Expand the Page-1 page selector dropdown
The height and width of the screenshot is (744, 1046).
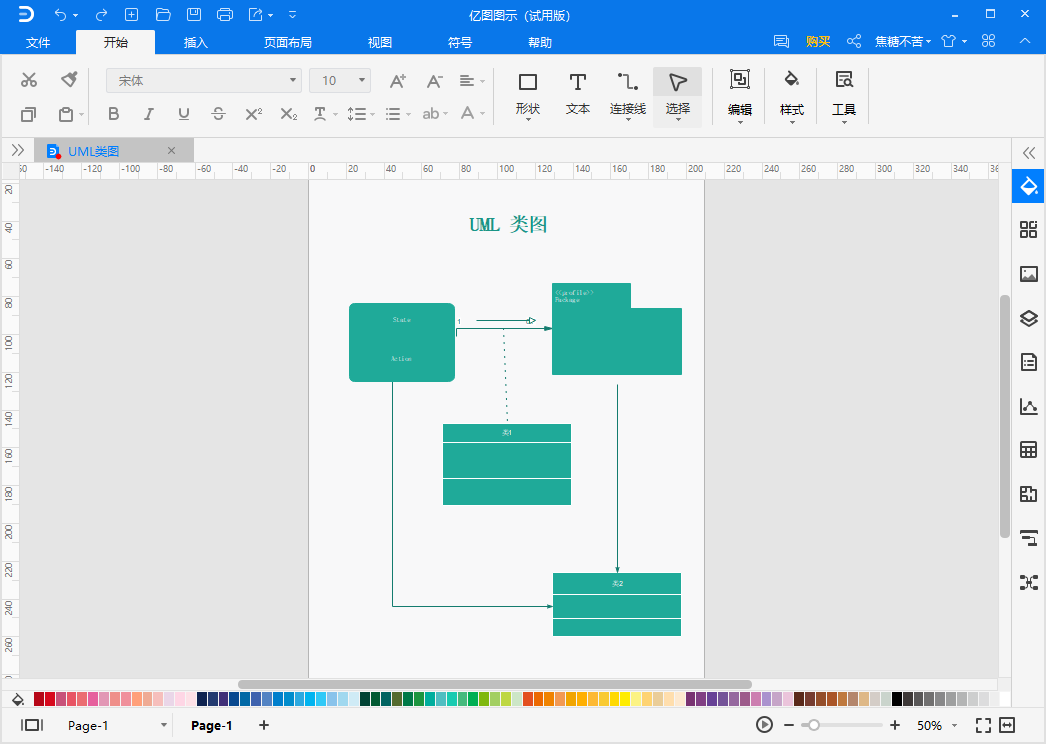(x=163, y=725)
